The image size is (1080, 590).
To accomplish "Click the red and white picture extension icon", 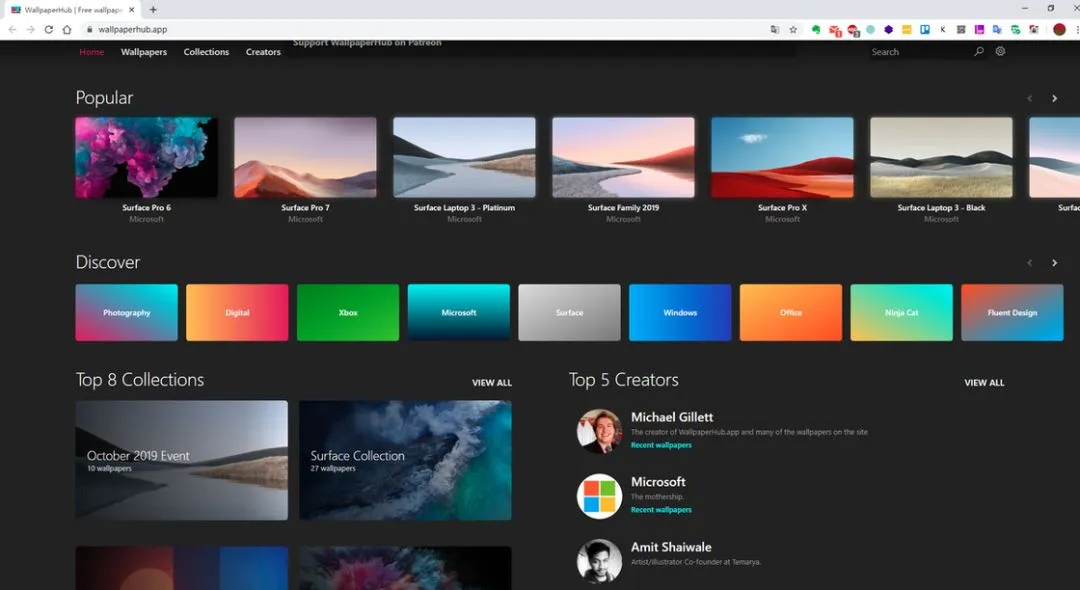I will 1033,30.
